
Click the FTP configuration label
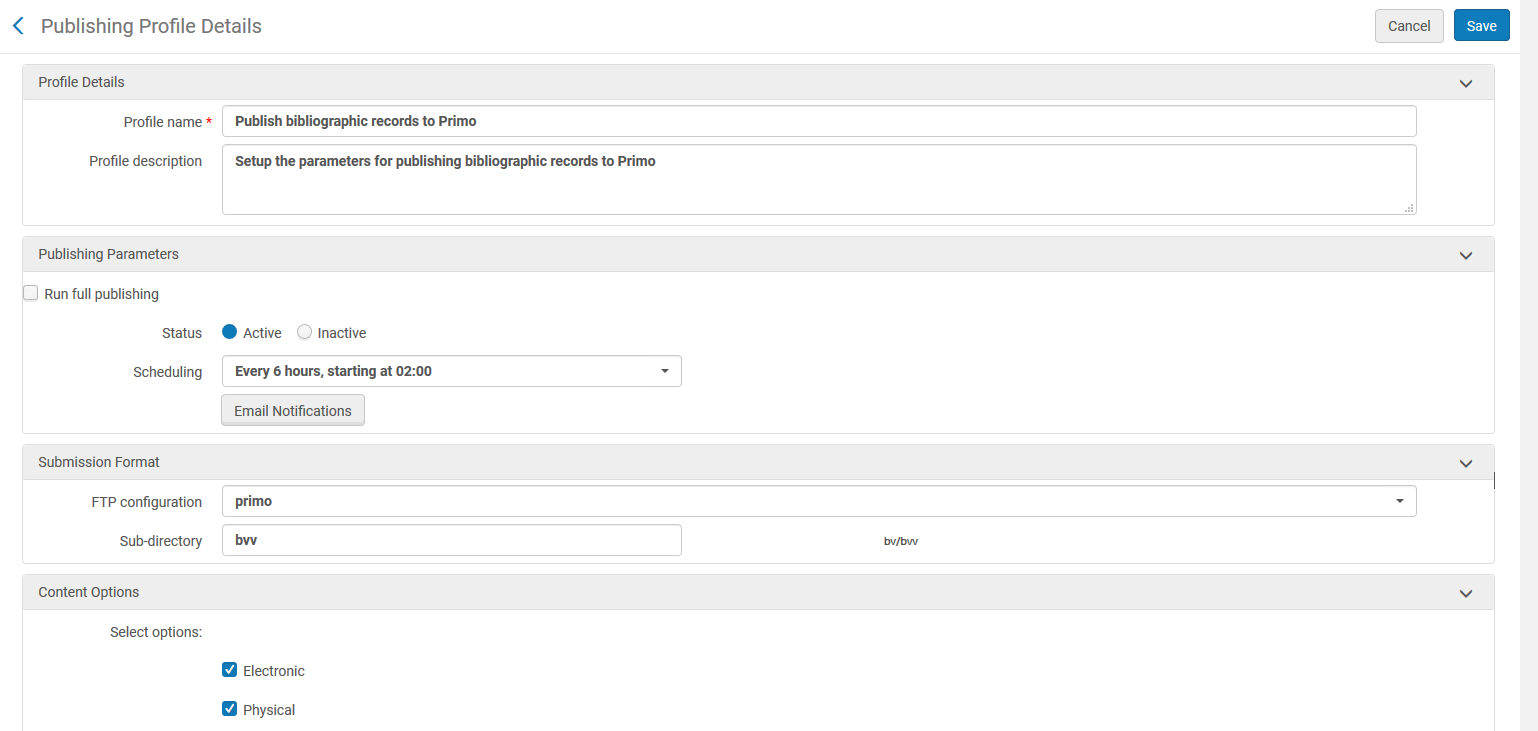[146, 502]
